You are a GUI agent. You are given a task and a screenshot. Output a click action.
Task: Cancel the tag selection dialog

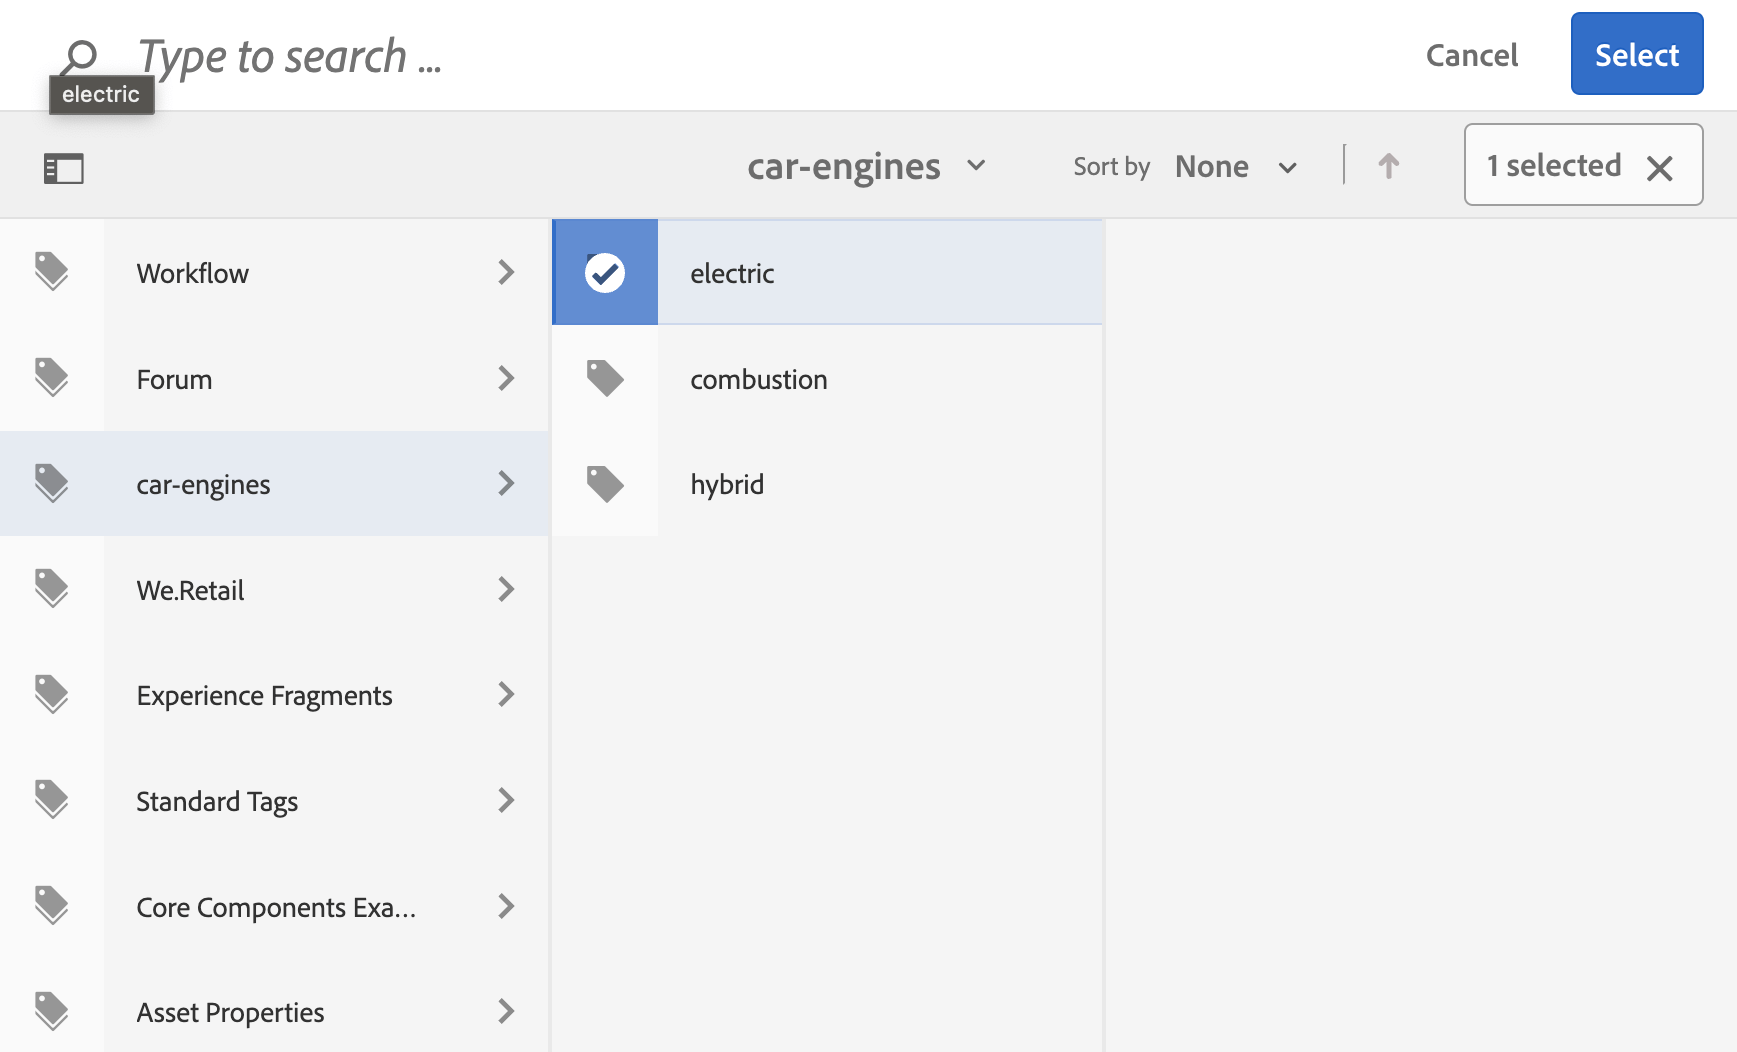click(x=1472, y=55)
